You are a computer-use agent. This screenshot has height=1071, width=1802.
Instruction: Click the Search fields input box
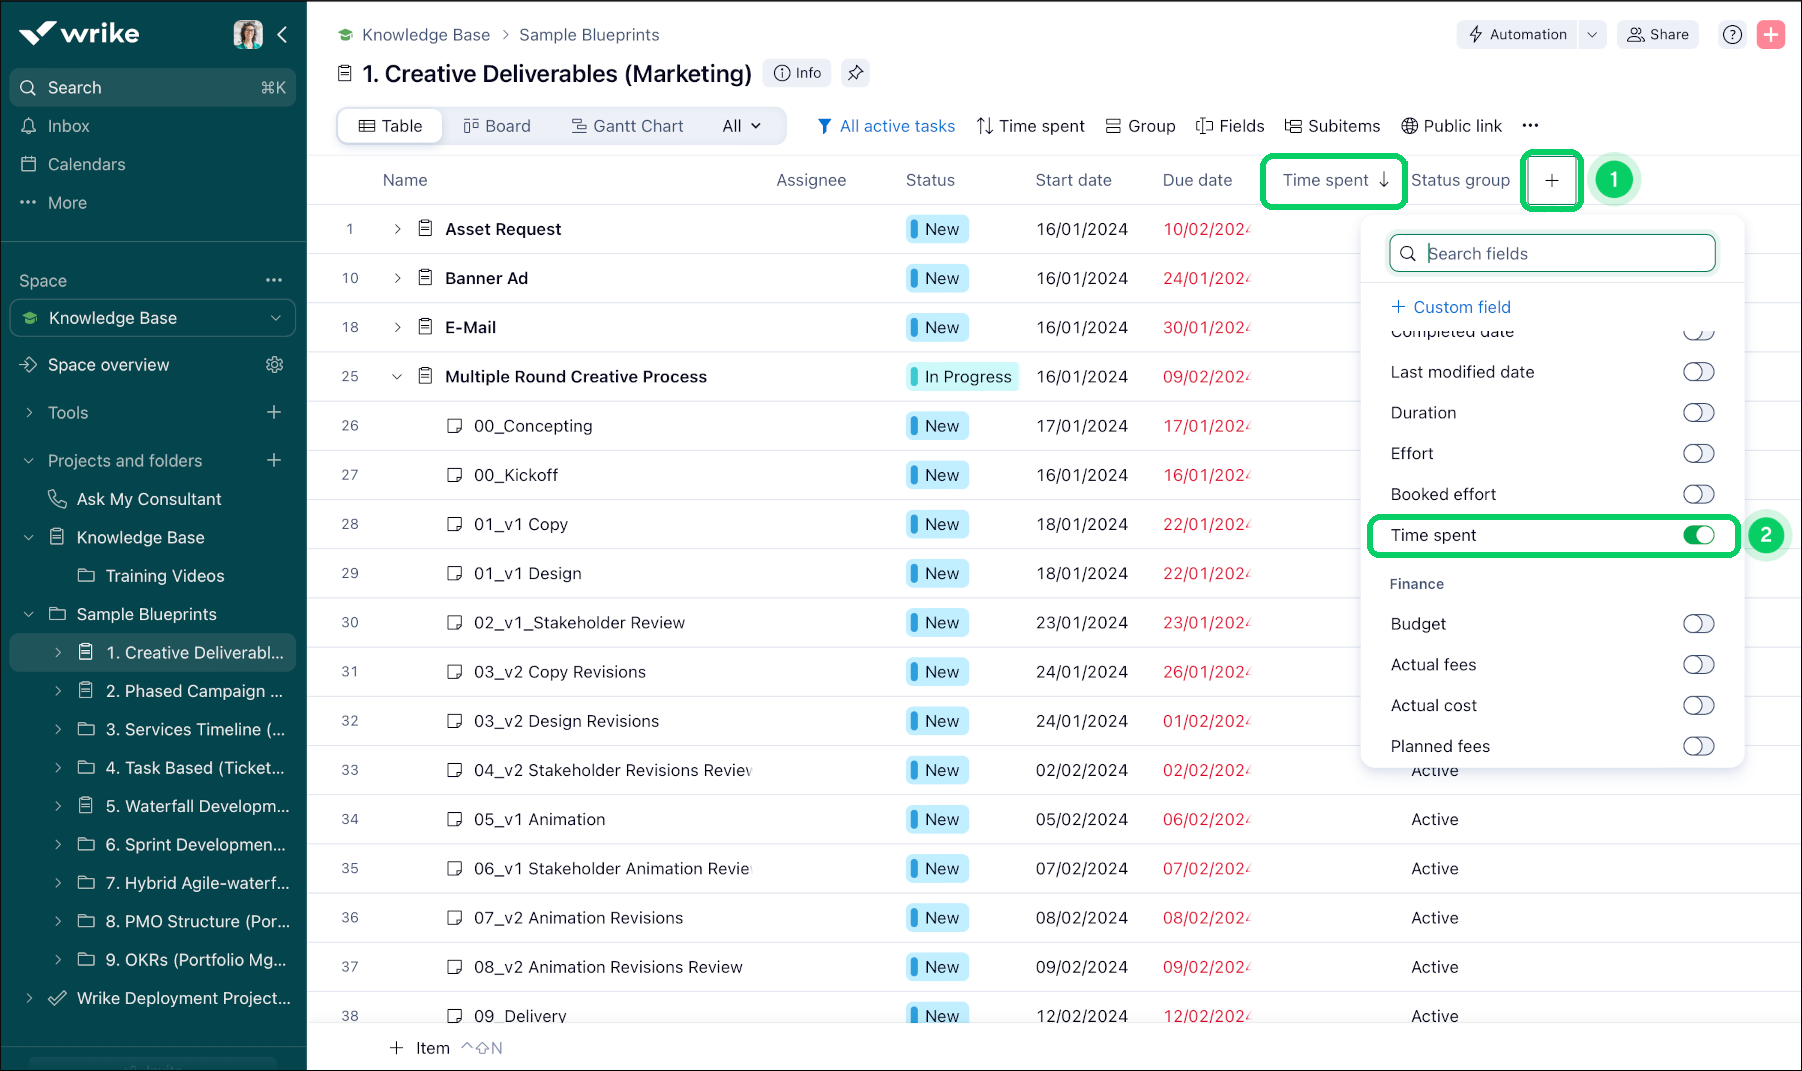click(x=1552, y=254)
